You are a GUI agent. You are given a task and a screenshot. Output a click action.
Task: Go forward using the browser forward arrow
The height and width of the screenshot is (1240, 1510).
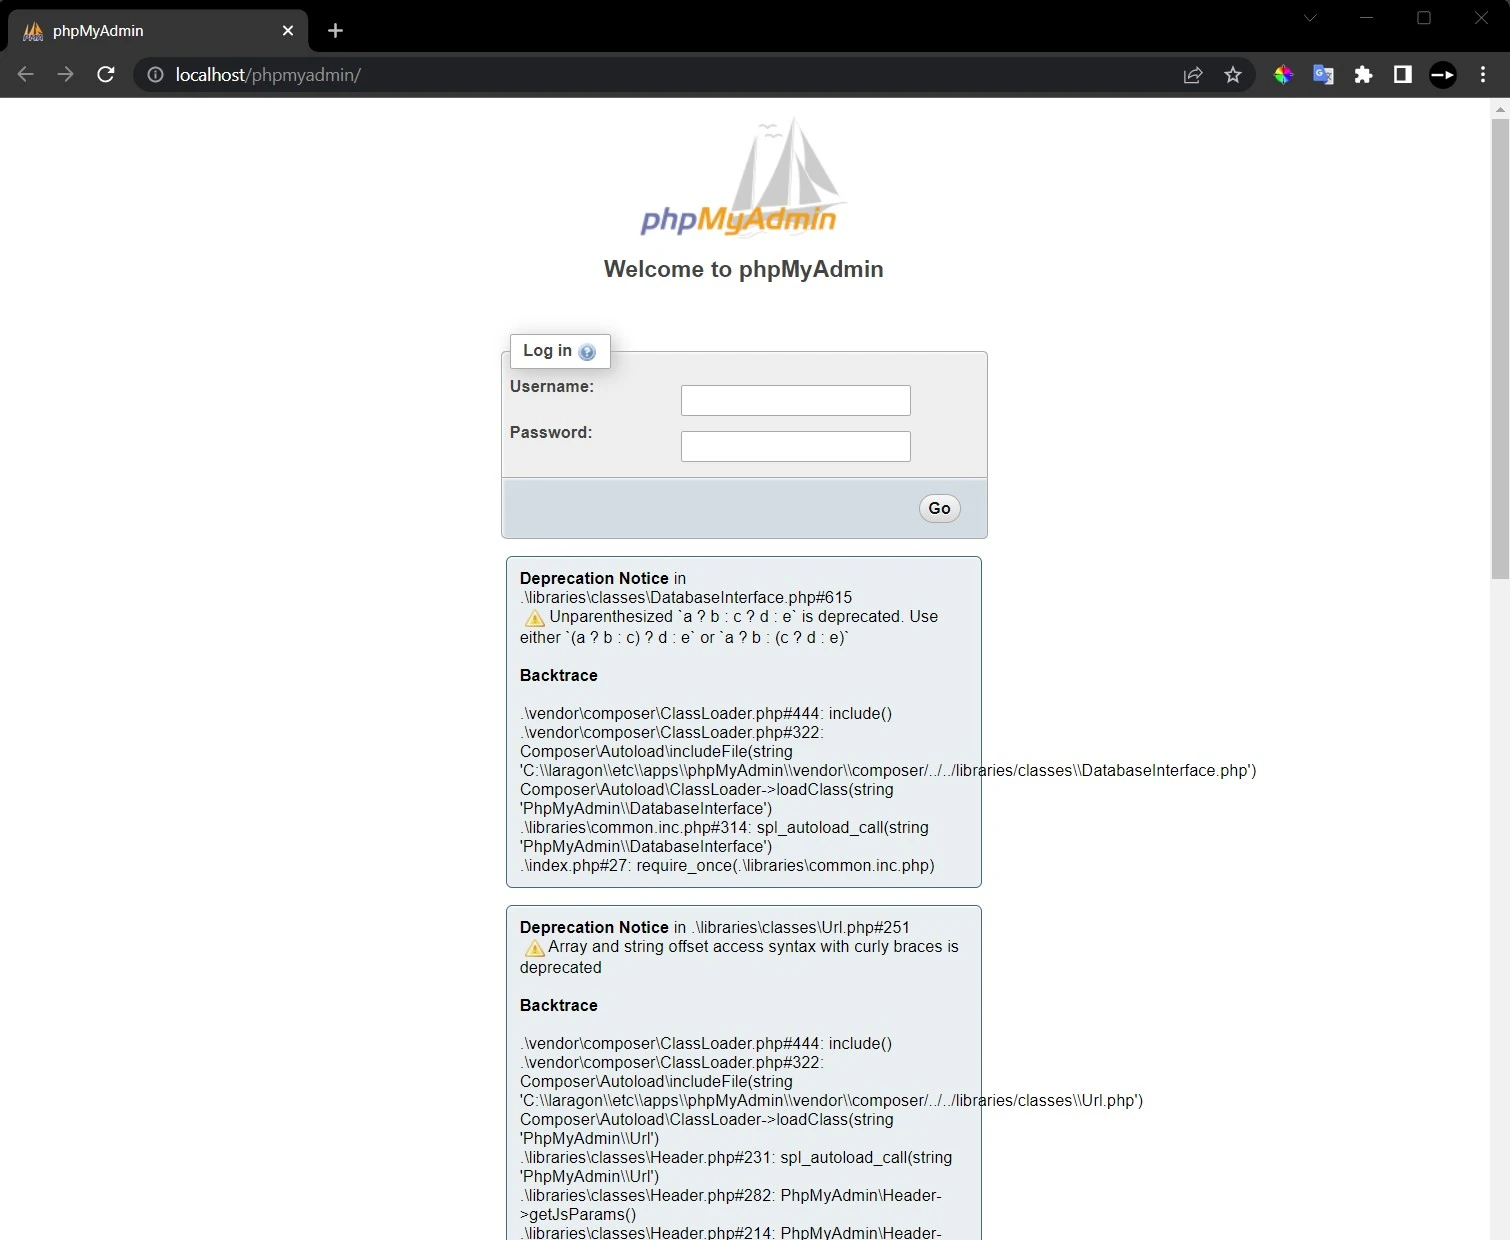(x=66, y=74)
